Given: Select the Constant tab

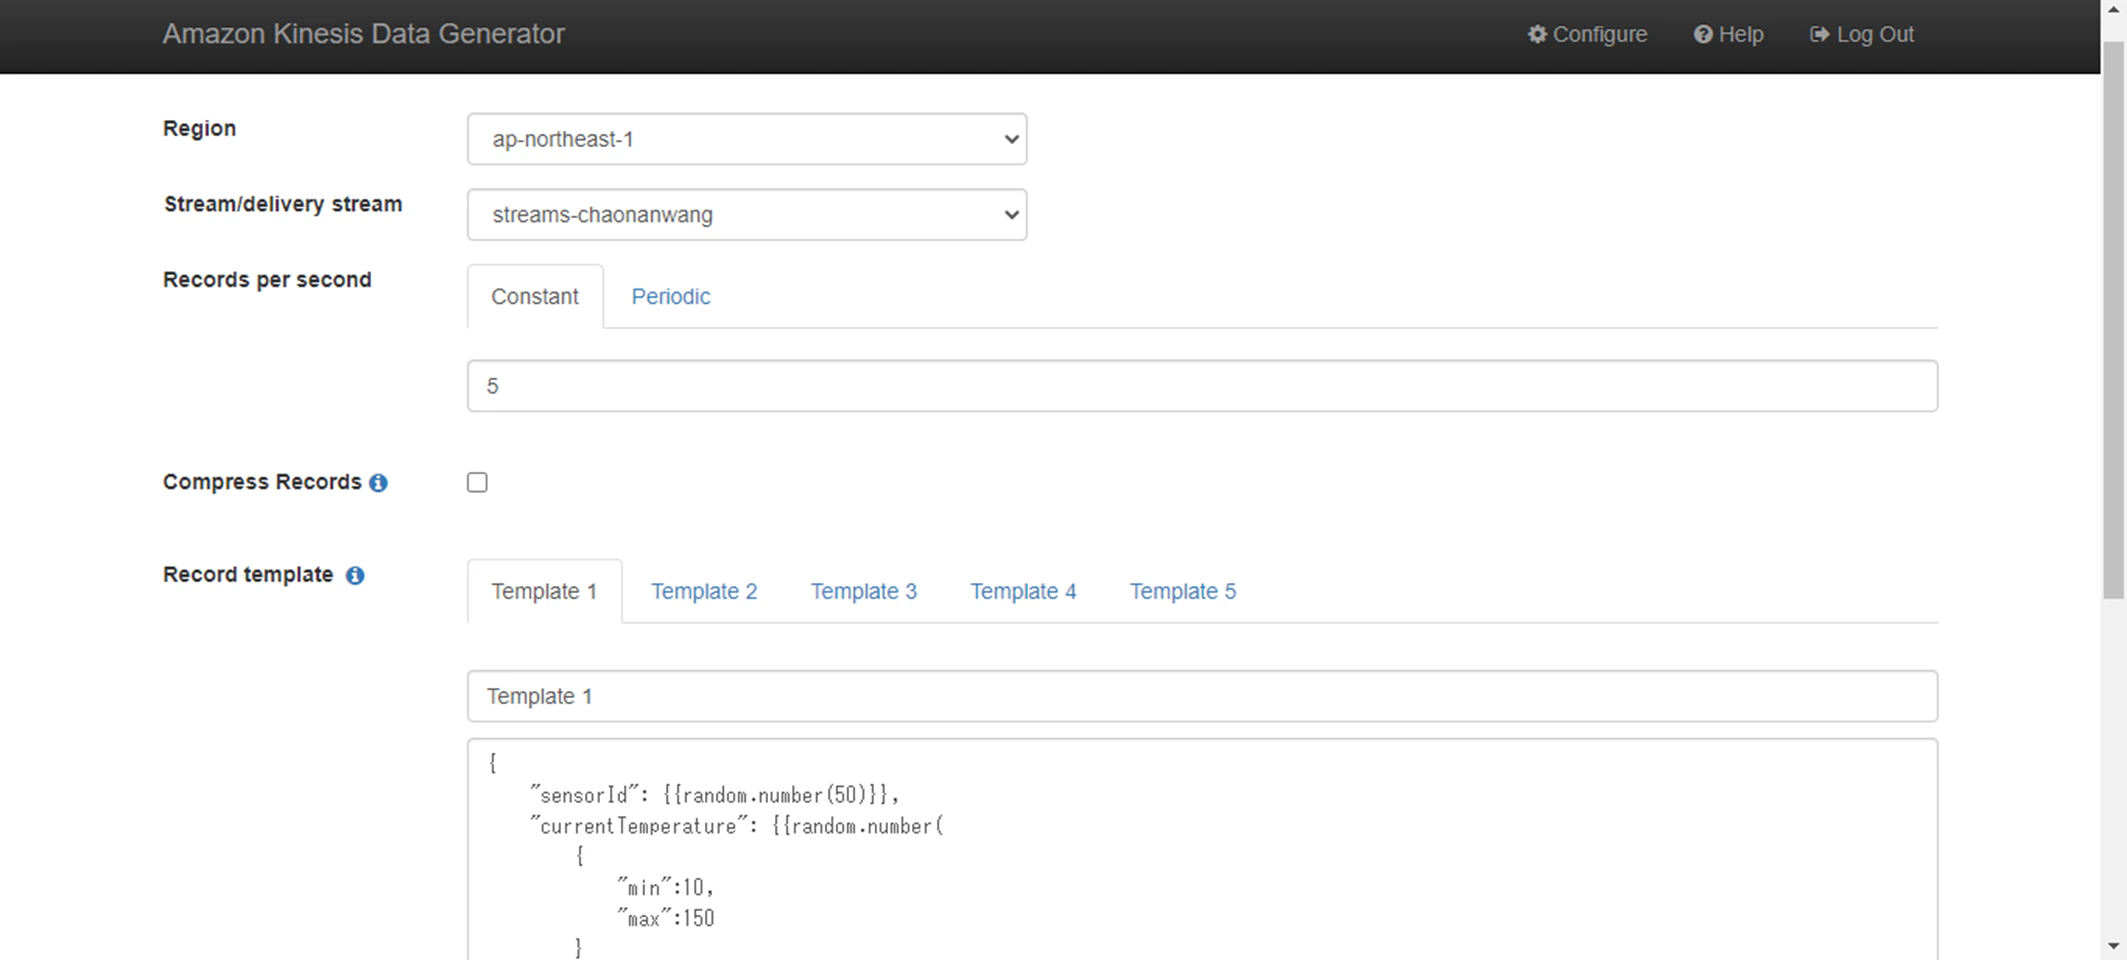Looking at the screenshot, I should [x=535, y=296].
